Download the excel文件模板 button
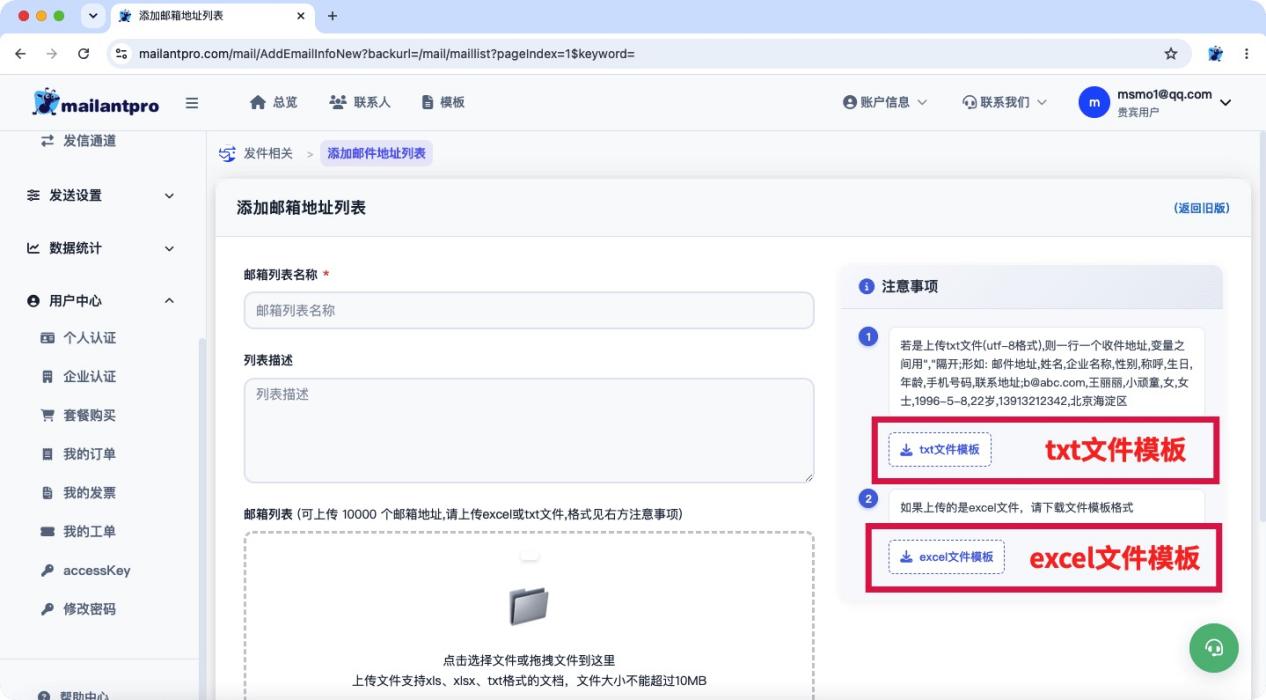The width and height of the screenshot is (1266, 700). click(x=946, y=556)
